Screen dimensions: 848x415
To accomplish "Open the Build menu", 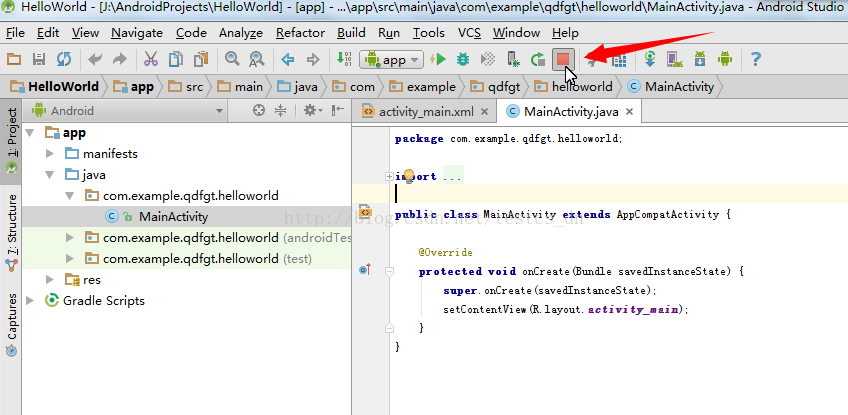I will click(x=351, y=33).
